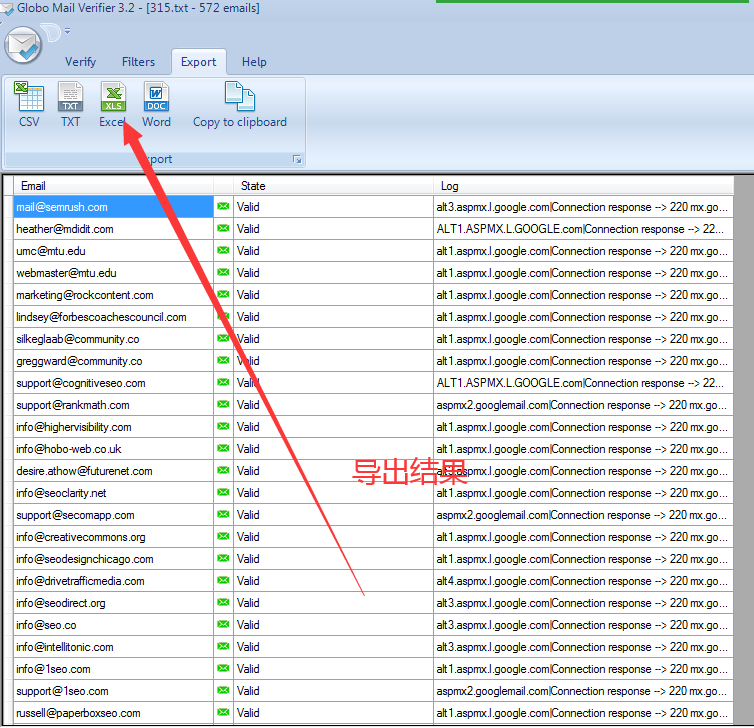Export results to Word DOC
Screen dimensions: 754x728
(x=156, y=105)
